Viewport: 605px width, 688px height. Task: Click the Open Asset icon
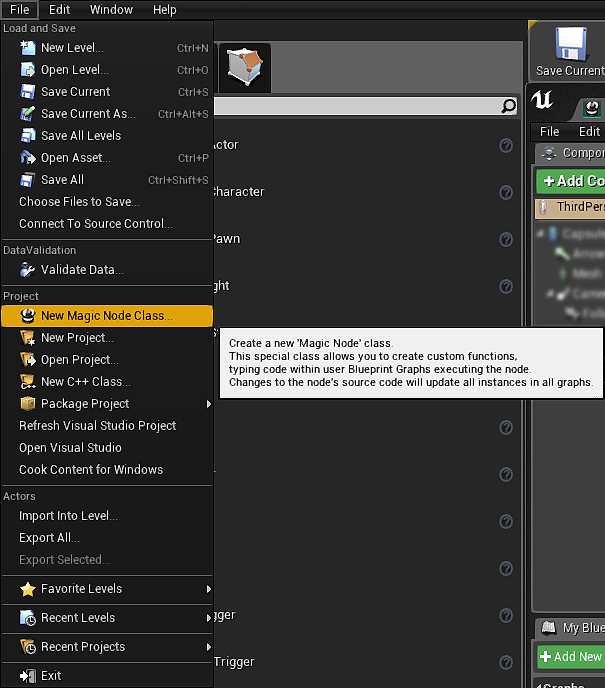coord(28,158)
